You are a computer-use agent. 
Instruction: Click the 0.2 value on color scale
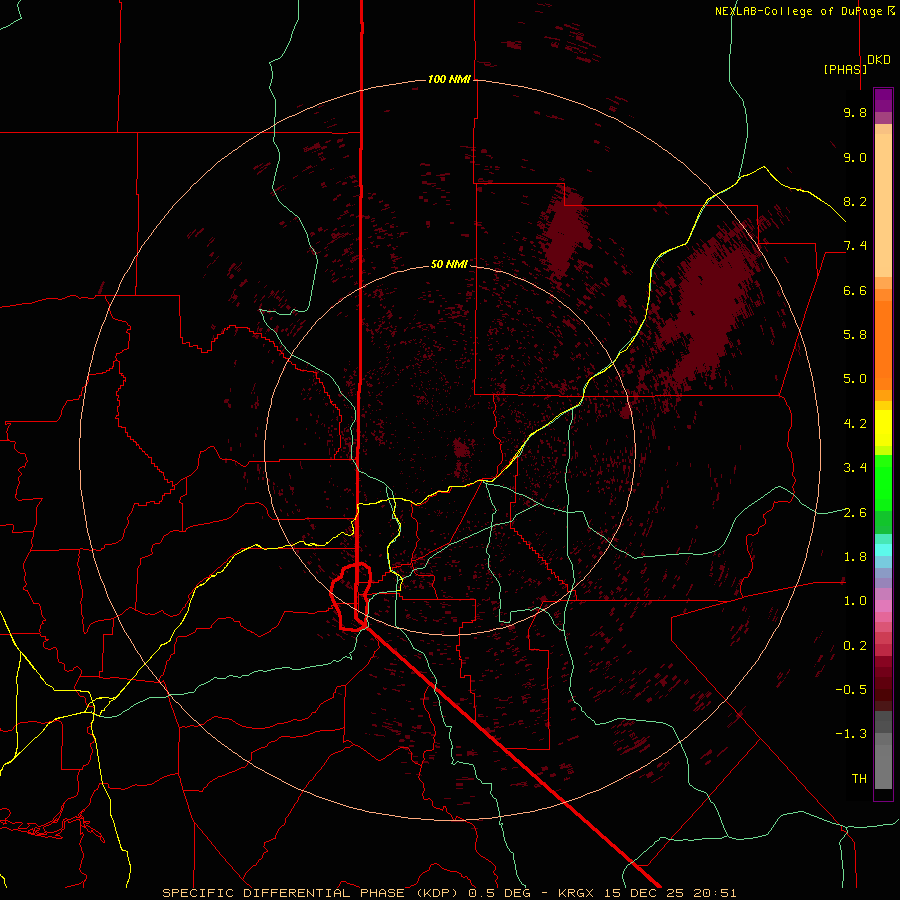(855, 646)
